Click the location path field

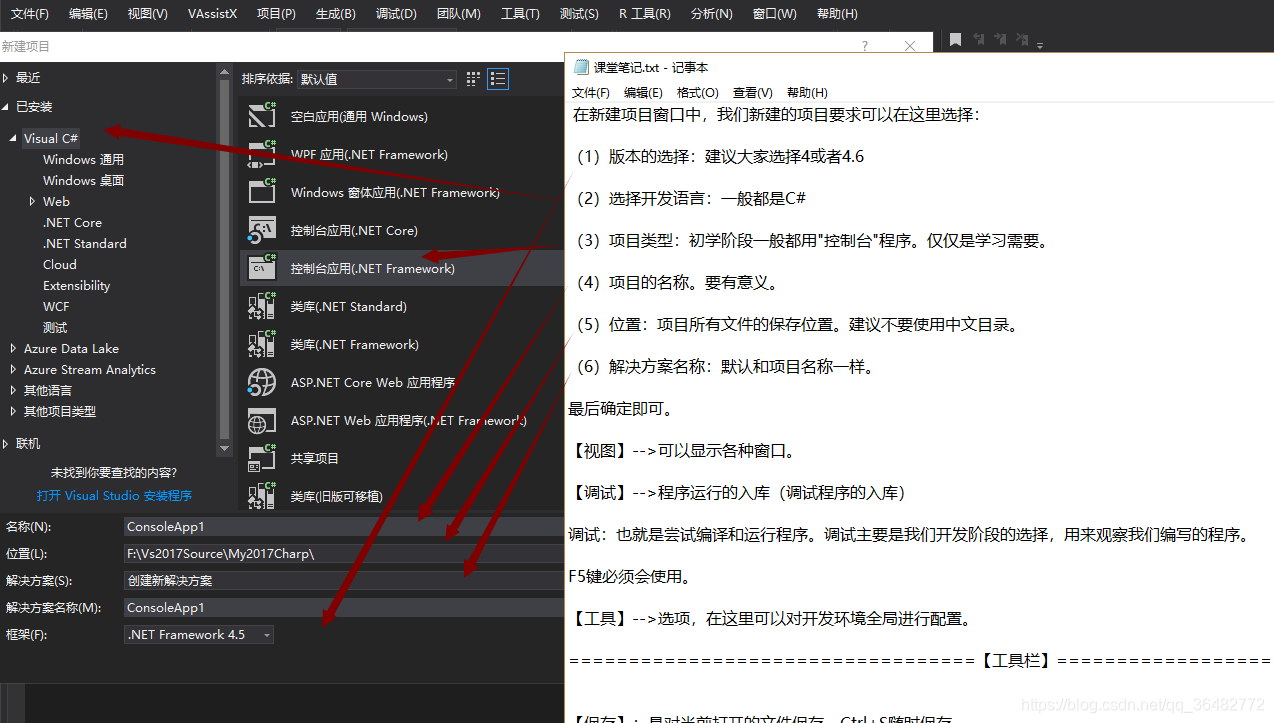345,553
